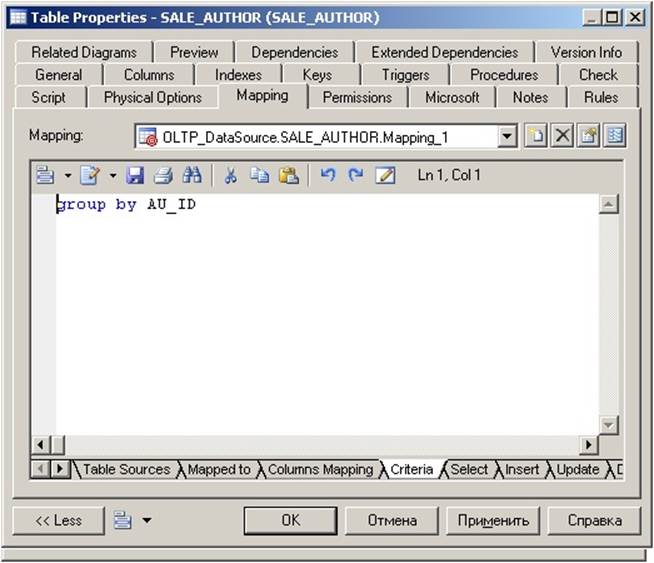Click Справка (Help) button
Image resolution: width=654 pixels, height=563 pixels.
[x=595, y=520]
